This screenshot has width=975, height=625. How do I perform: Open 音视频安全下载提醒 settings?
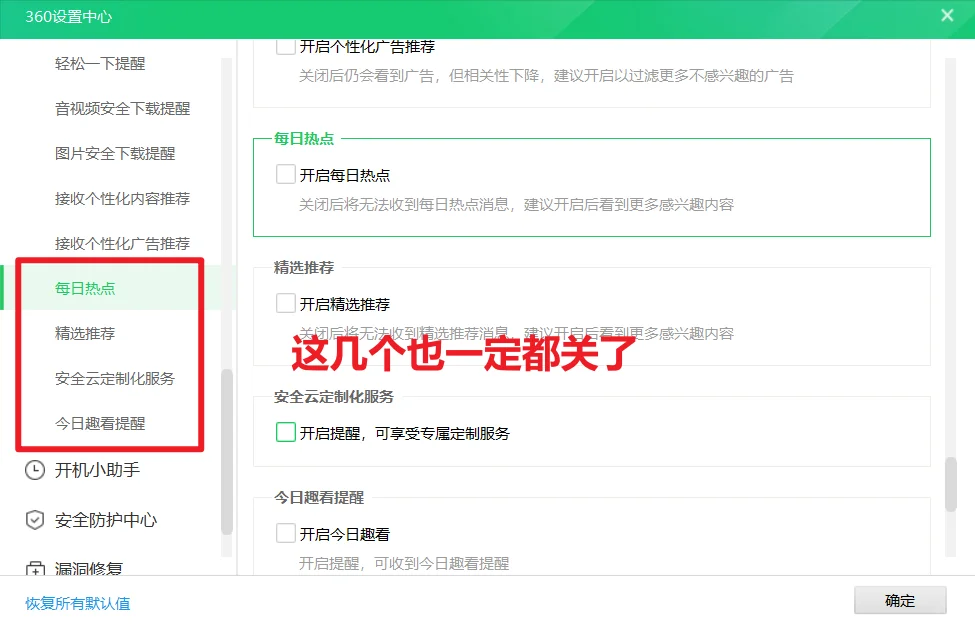click(122, 109)
